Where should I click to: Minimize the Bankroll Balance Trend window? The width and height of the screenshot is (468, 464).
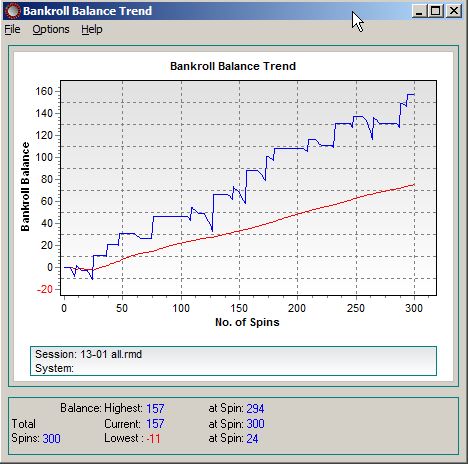[419, 11]
